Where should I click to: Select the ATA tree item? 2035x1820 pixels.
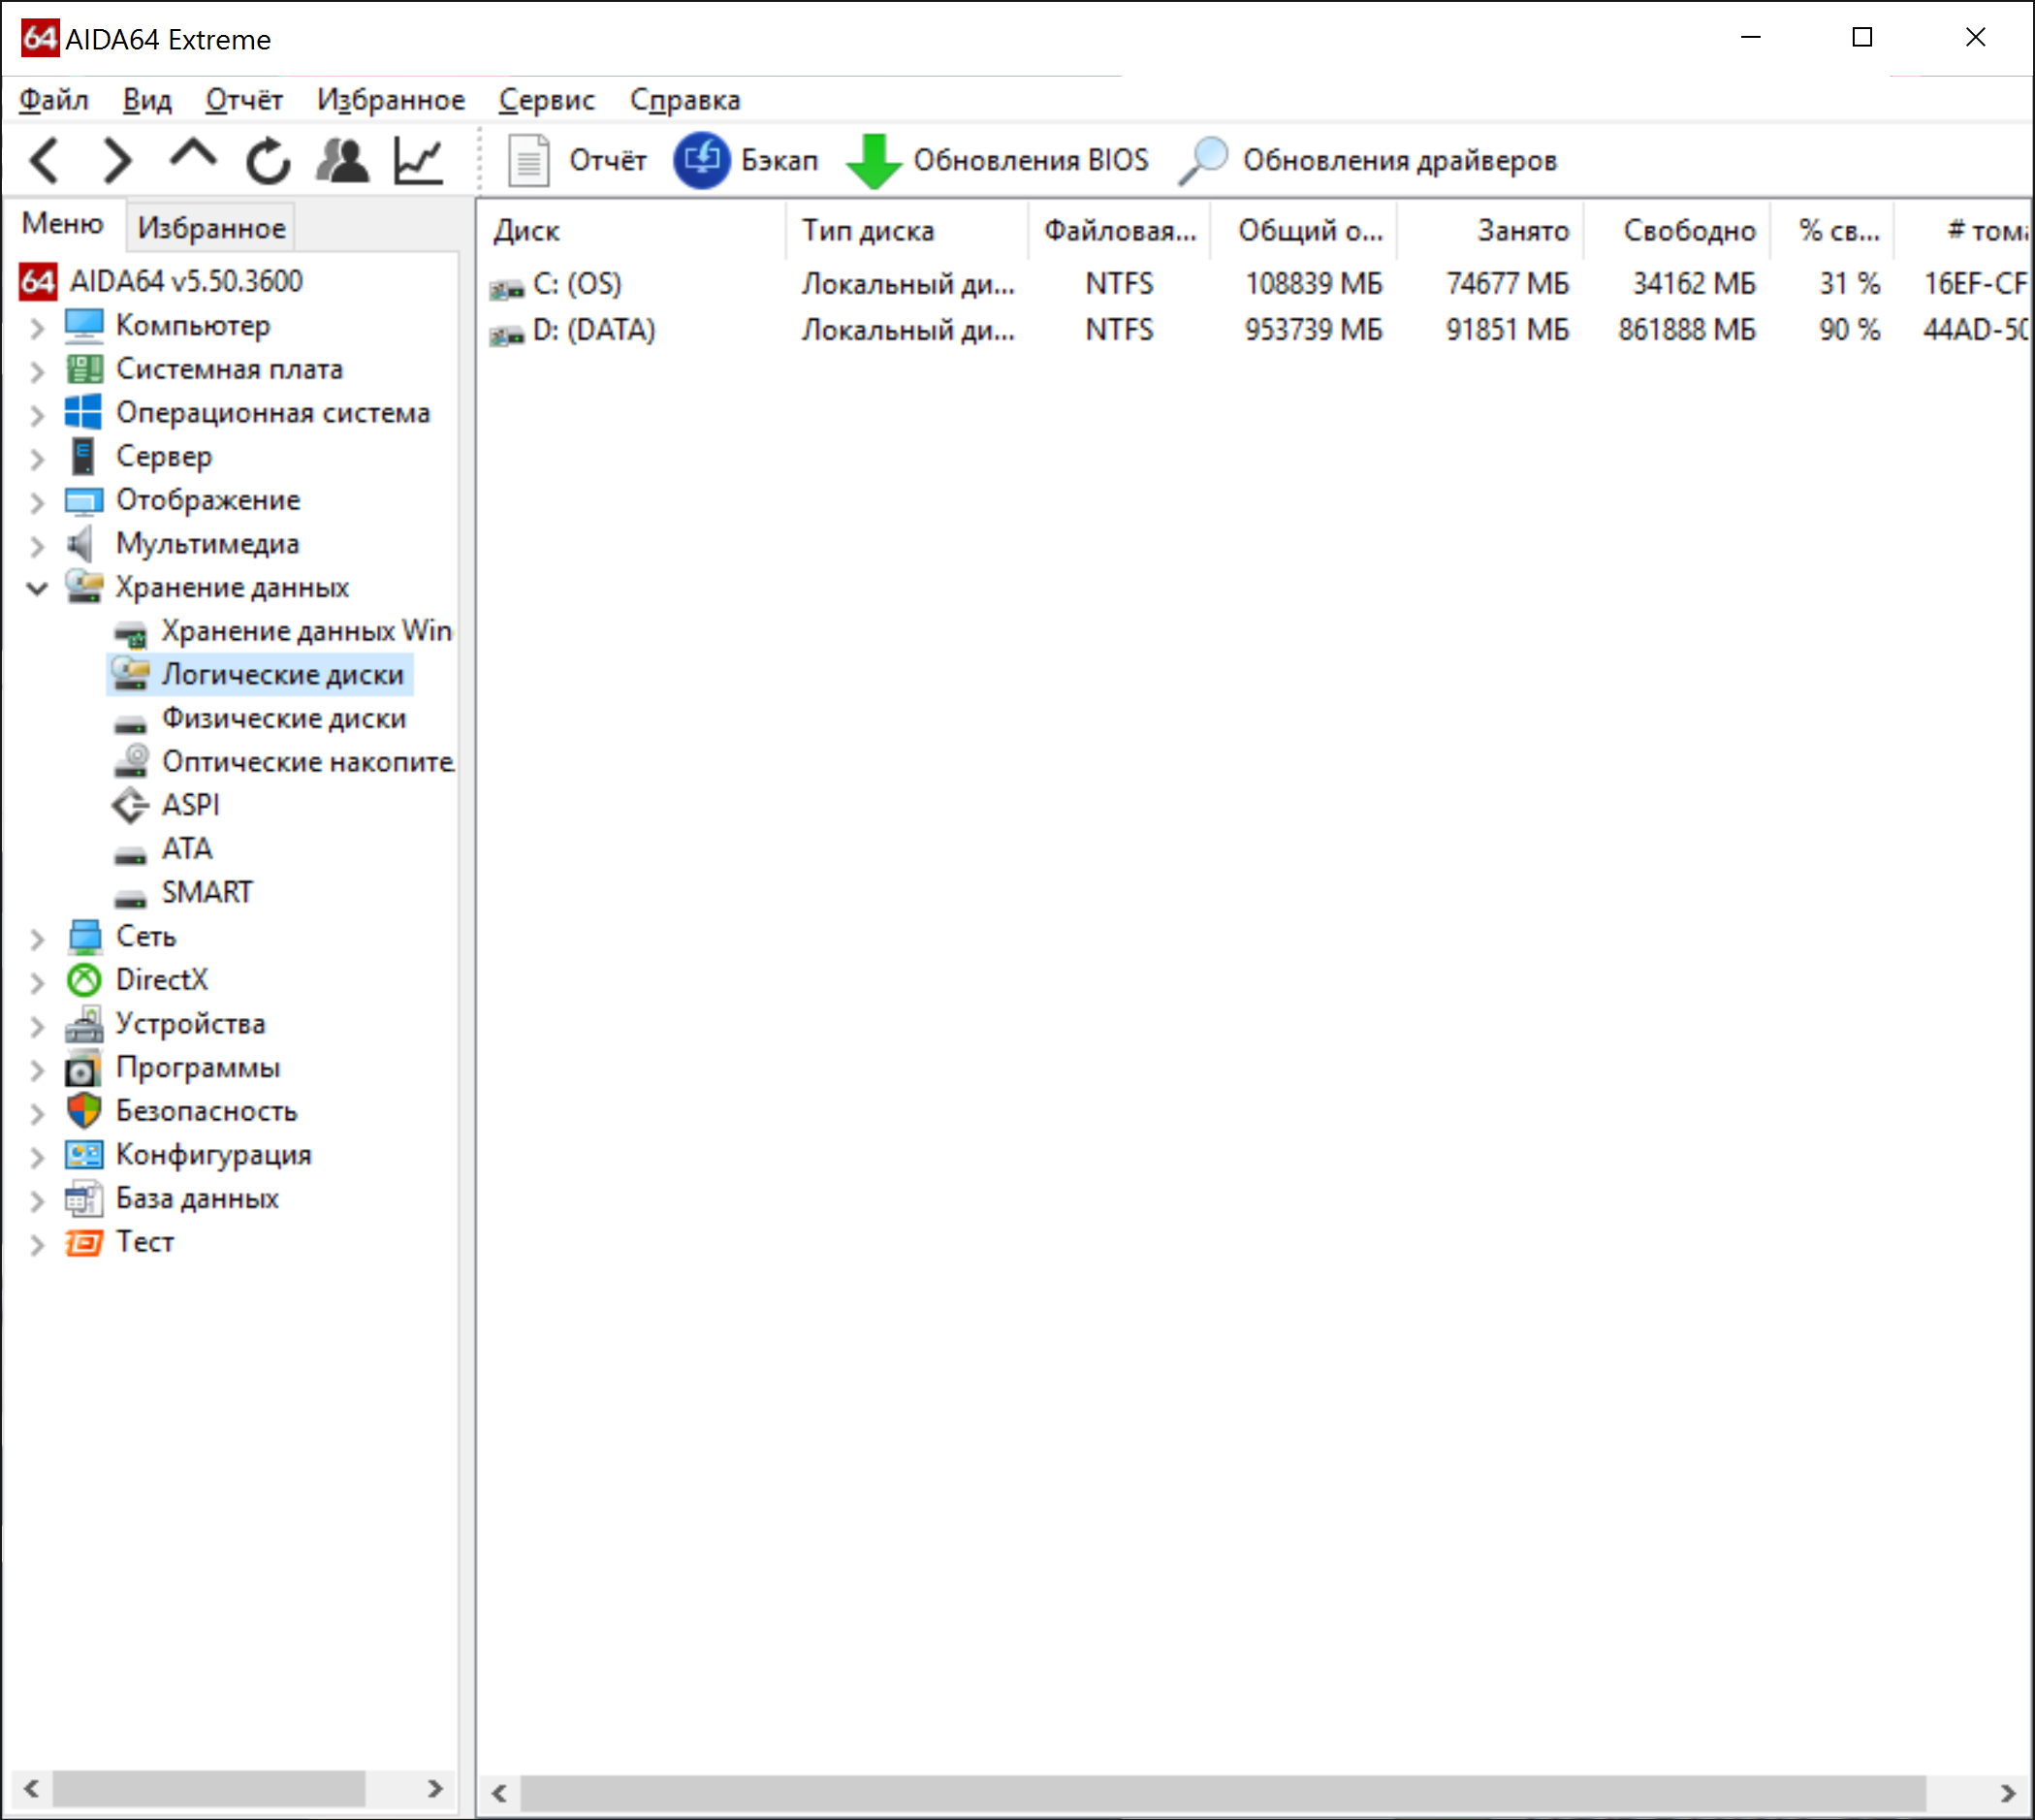tap(187, 849)
